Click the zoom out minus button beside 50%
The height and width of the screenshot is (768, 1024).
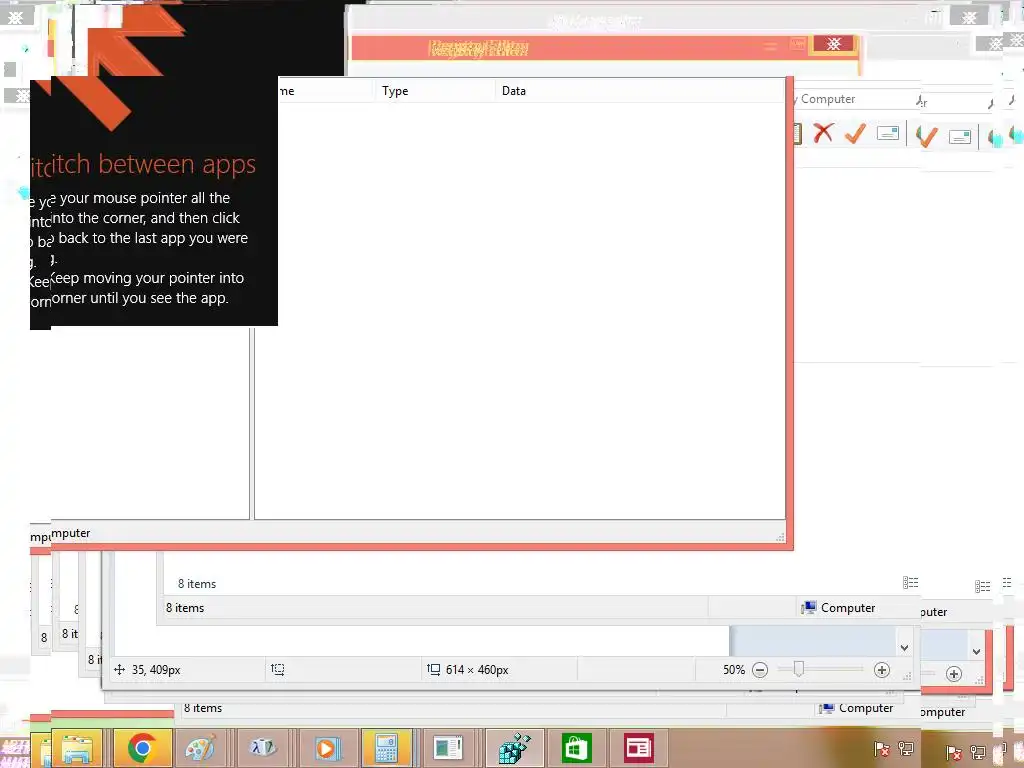[x=760, y=669]
